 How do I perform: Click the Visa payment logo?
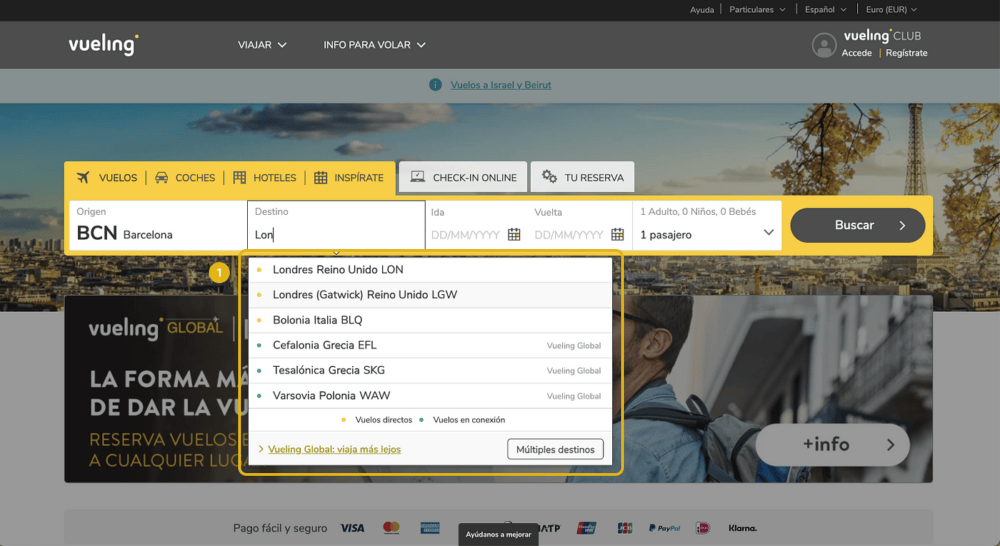coord(352,528)
